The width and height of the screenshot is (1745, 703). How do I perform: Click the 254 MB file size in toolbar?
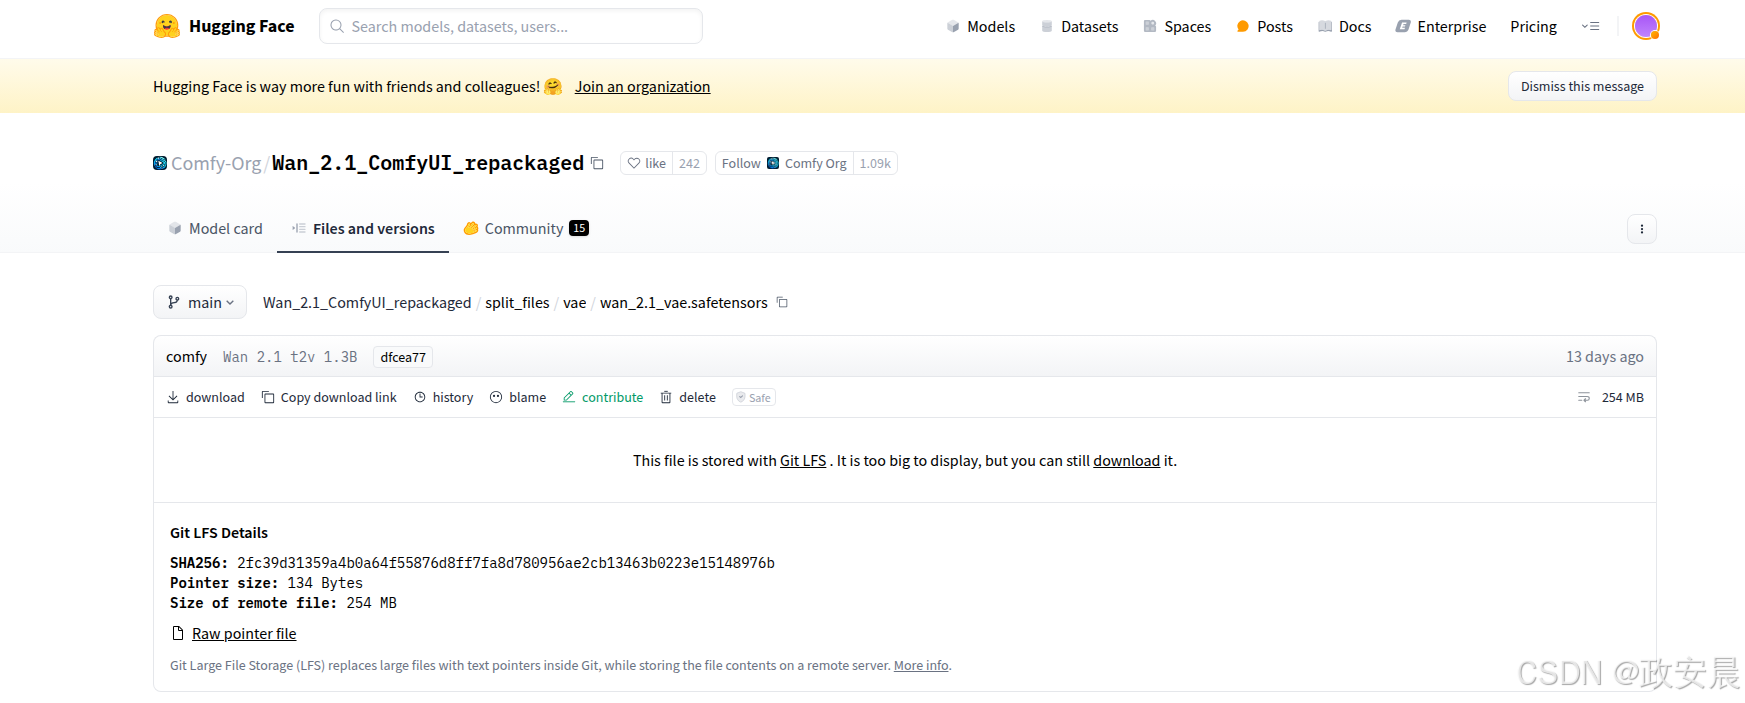click(x=1622, y=397)
